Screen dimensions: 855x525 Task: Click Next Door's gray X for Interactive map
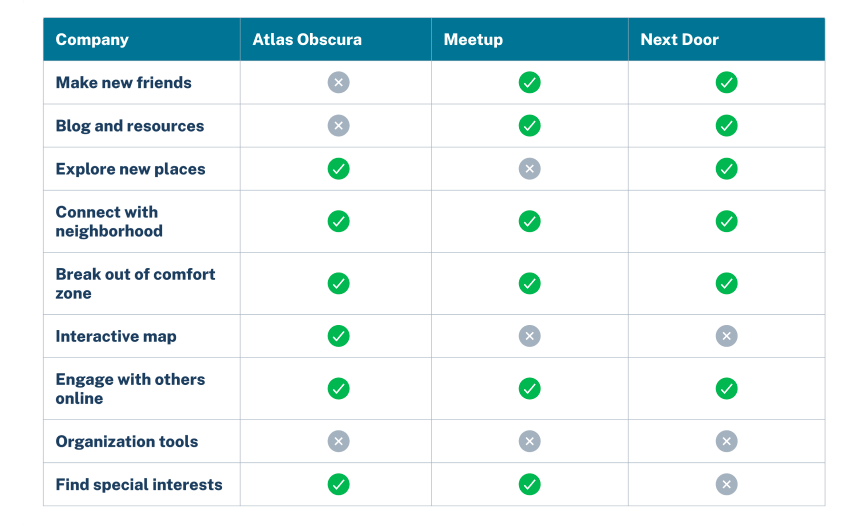[x=726, y=336]
